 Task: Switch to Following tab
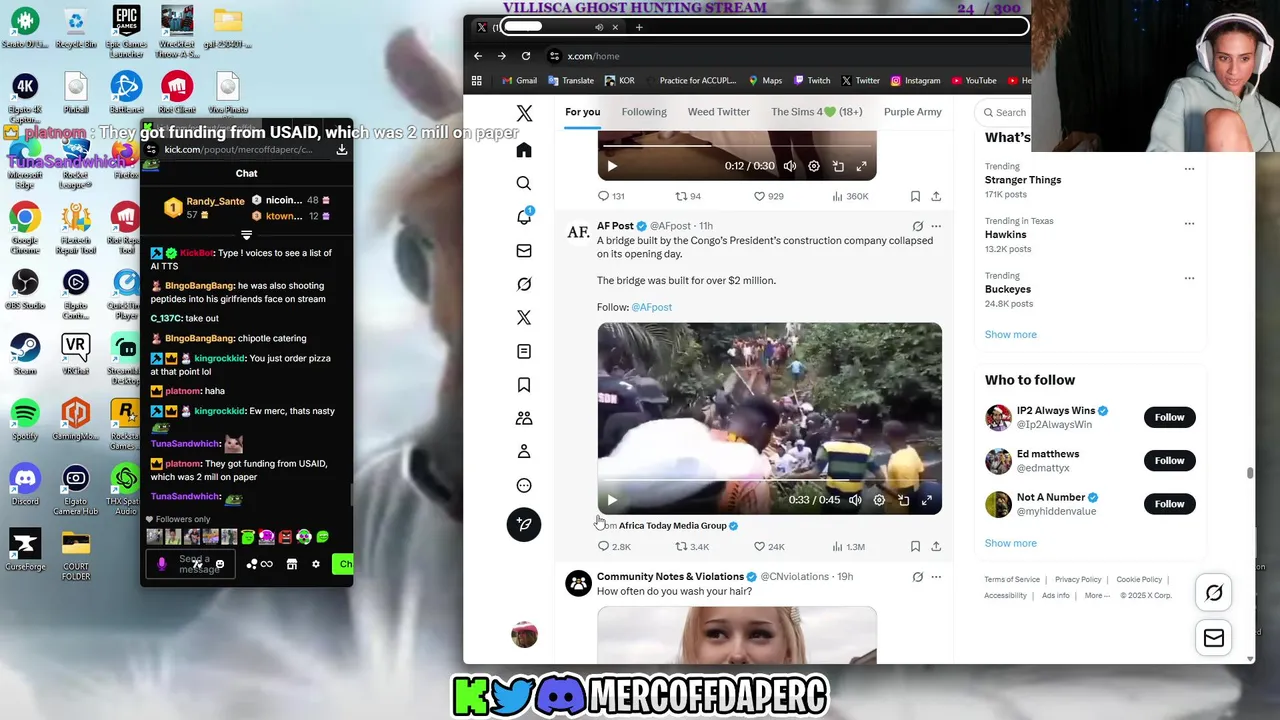644,112
